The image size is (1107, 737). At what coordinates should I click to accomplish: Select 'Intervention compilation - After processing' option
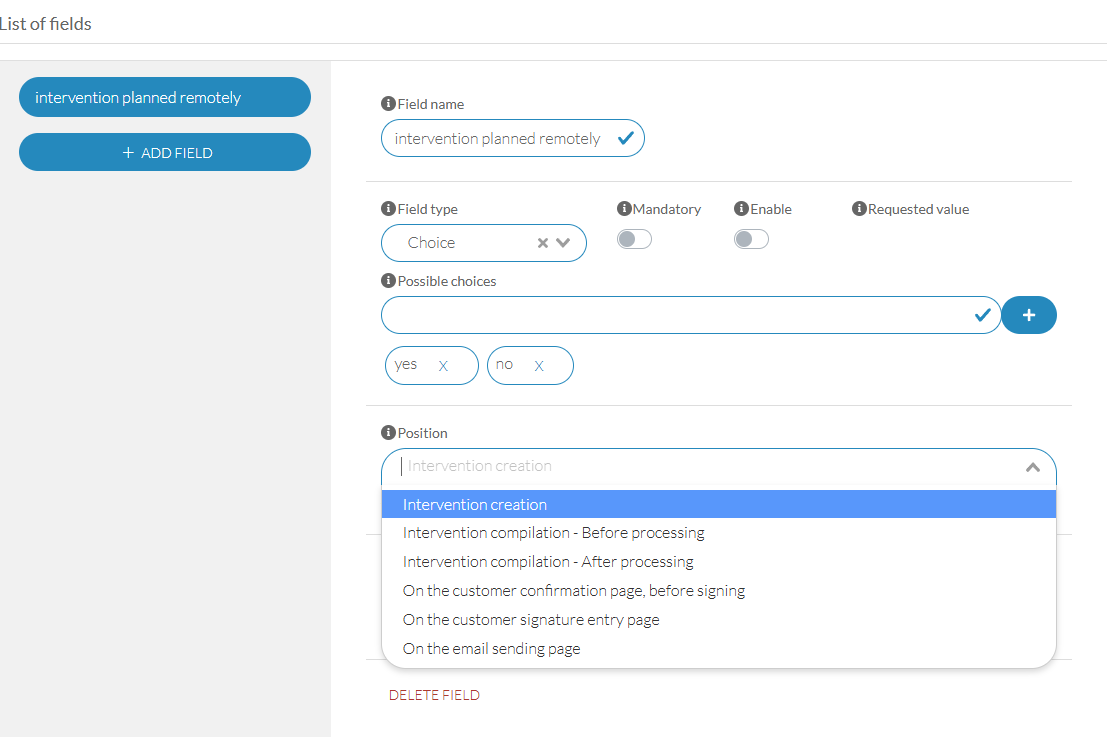click(x=719, y=562)
